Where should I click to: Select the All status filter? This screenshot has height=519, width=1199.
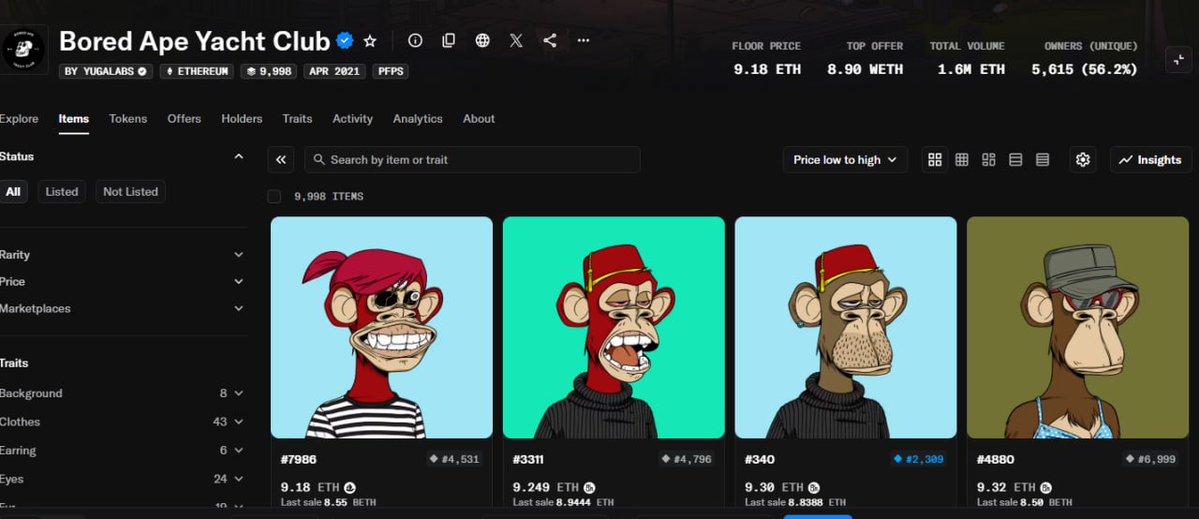click(x=13, y=192)
